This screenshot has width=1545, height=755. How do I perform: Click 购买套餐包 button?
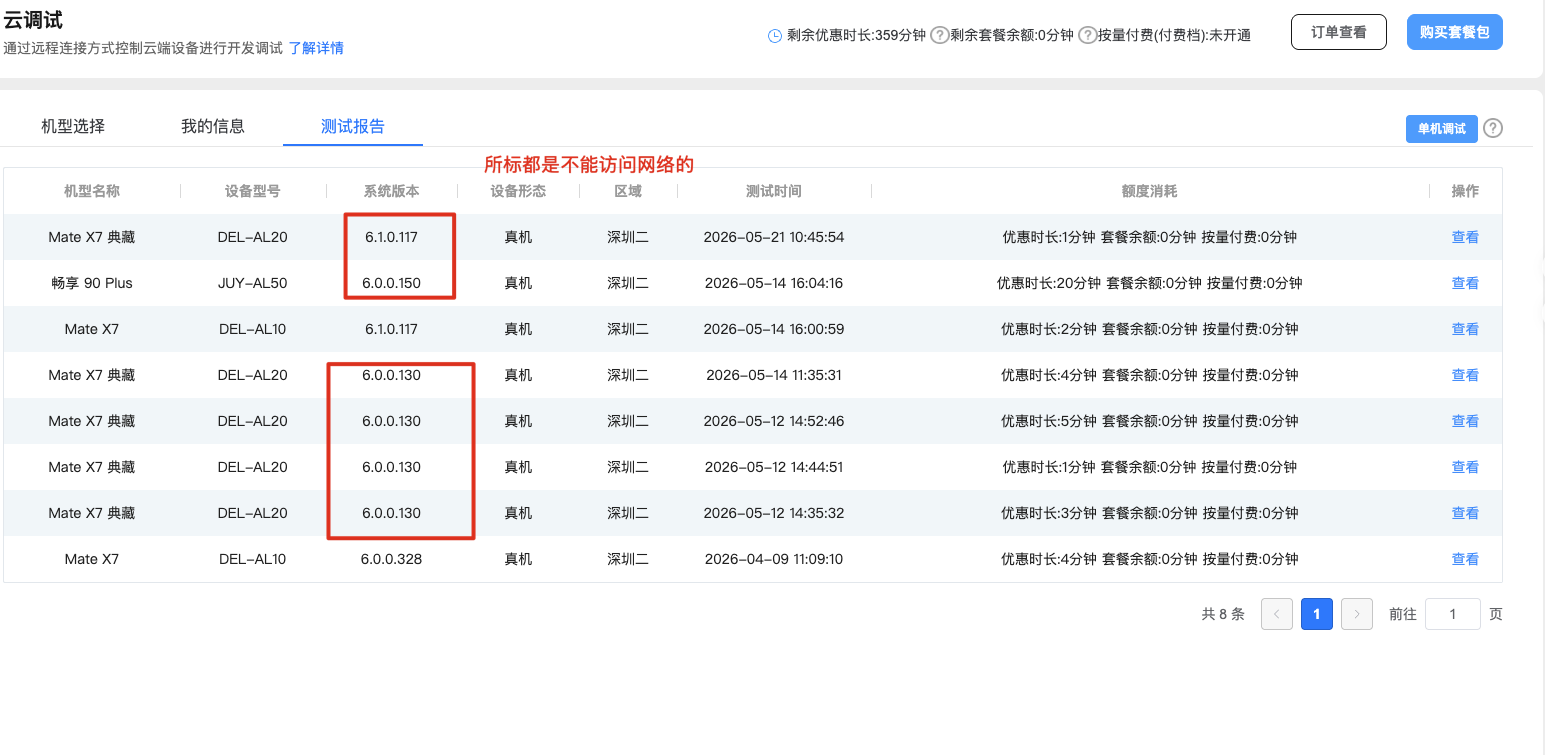pyautogui.click(x=1455, y=32)
